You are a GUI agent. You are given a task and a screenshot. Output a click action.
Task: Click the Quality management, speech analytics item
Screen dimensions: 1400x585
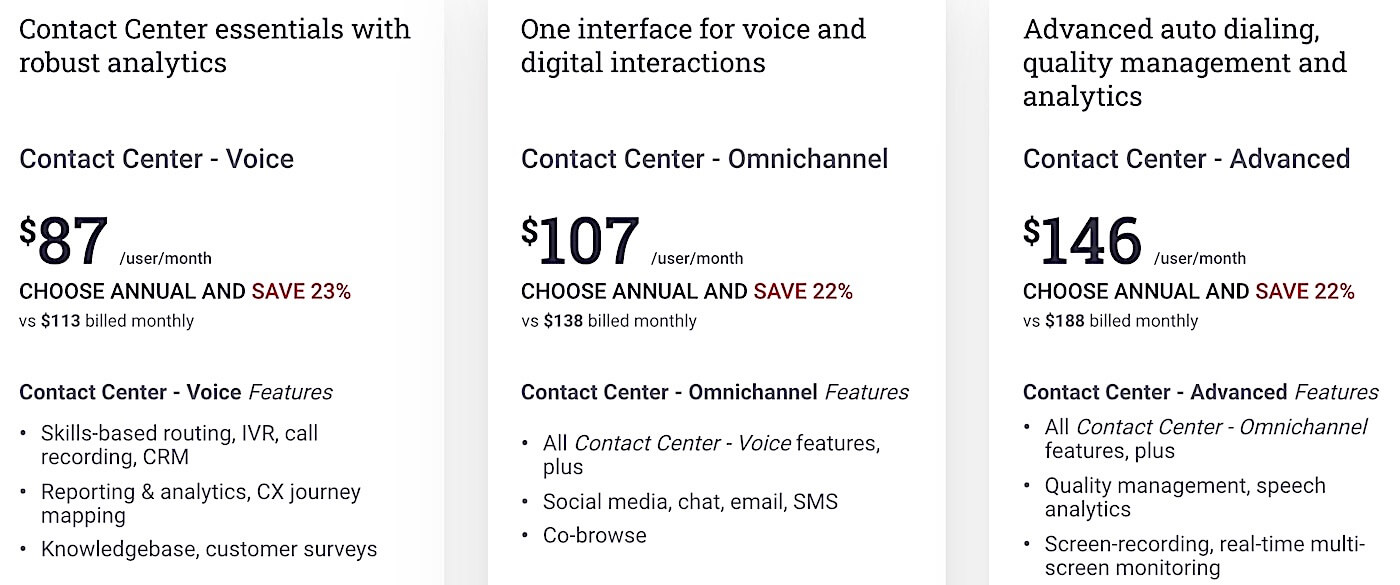(x=1185, y=497)
